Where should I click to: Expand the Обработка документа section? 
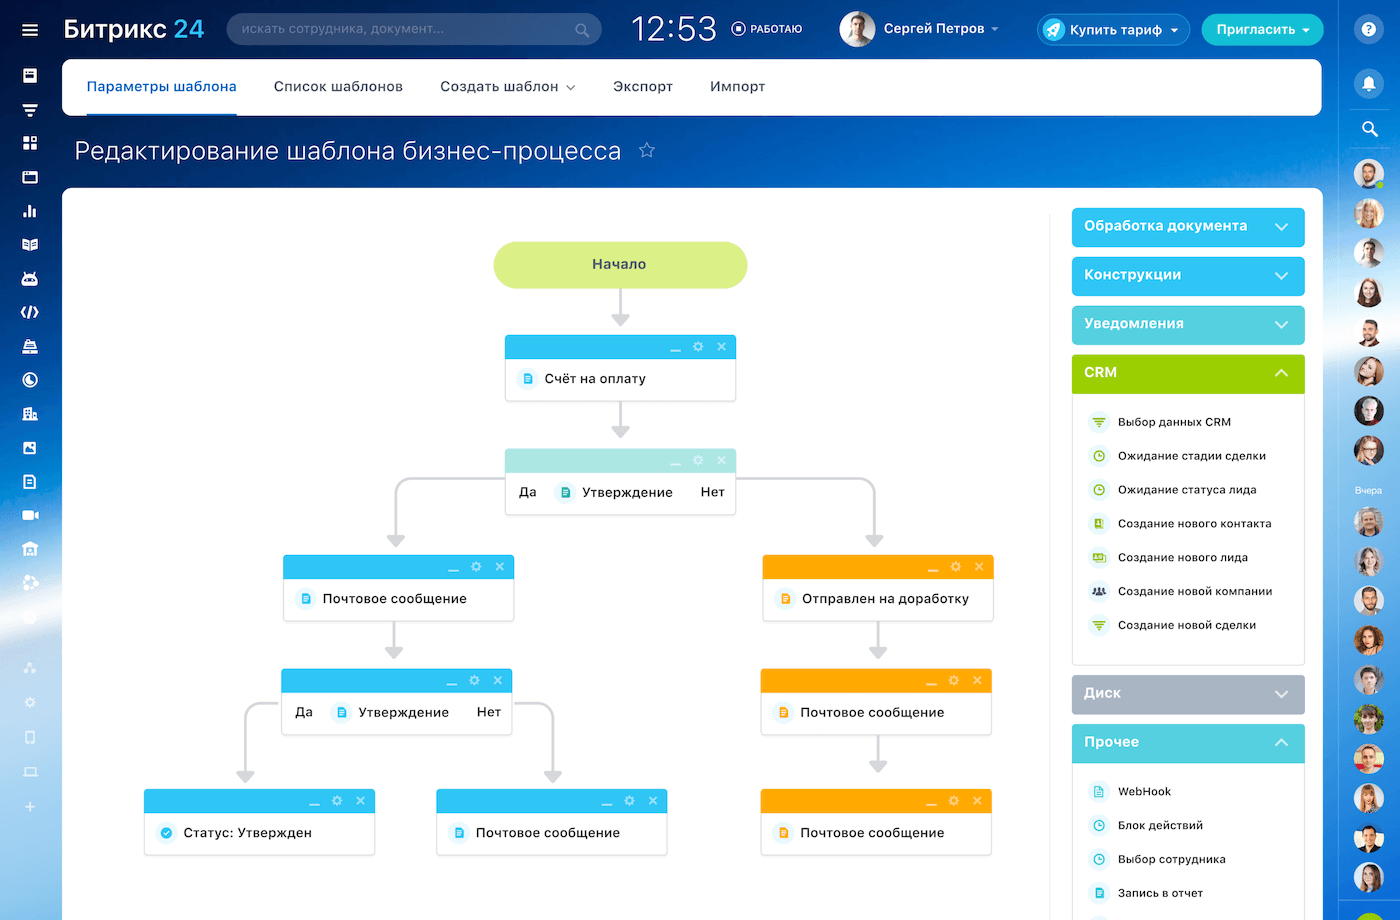(x=1187, y=227)
